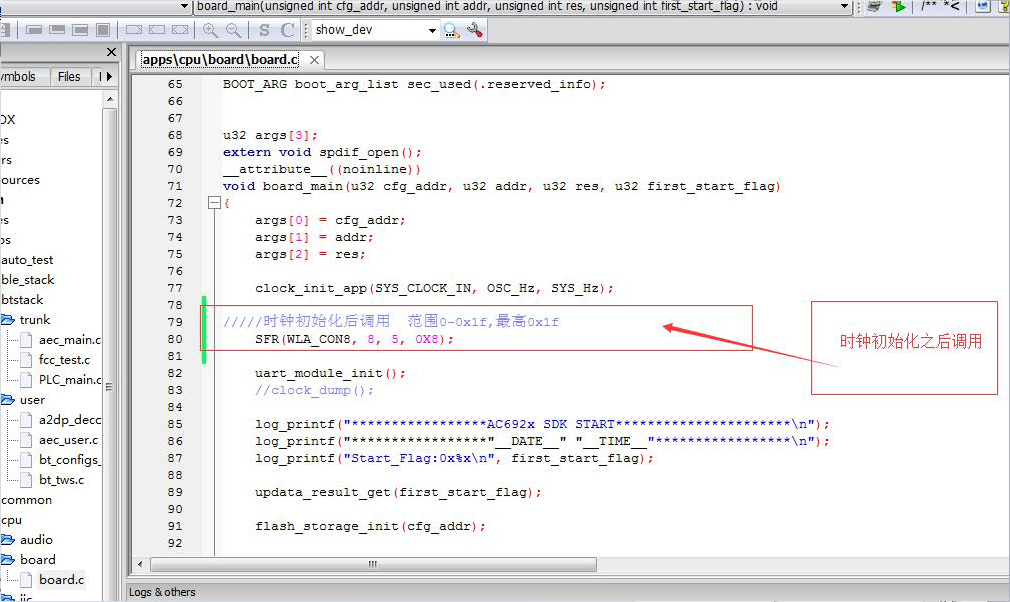Select the apps\cpu\board\board.c editor tab
Viewport: 1010px width, 602px height.
pos(220,60)
